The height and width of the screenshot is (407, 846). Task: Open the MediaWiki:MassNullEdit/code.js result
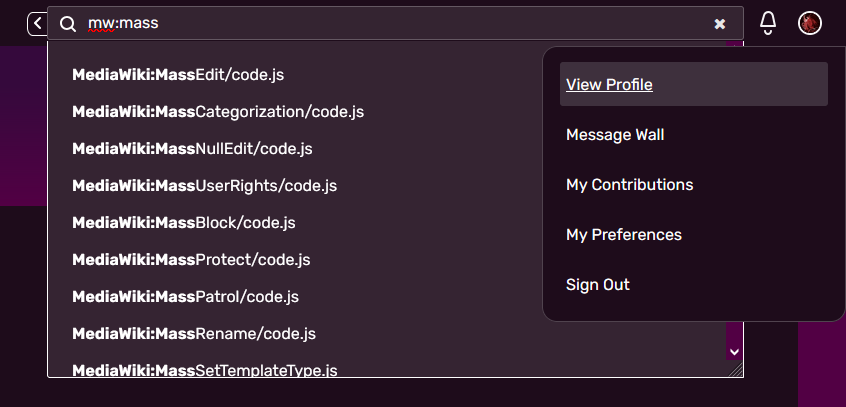click(192, 148)
